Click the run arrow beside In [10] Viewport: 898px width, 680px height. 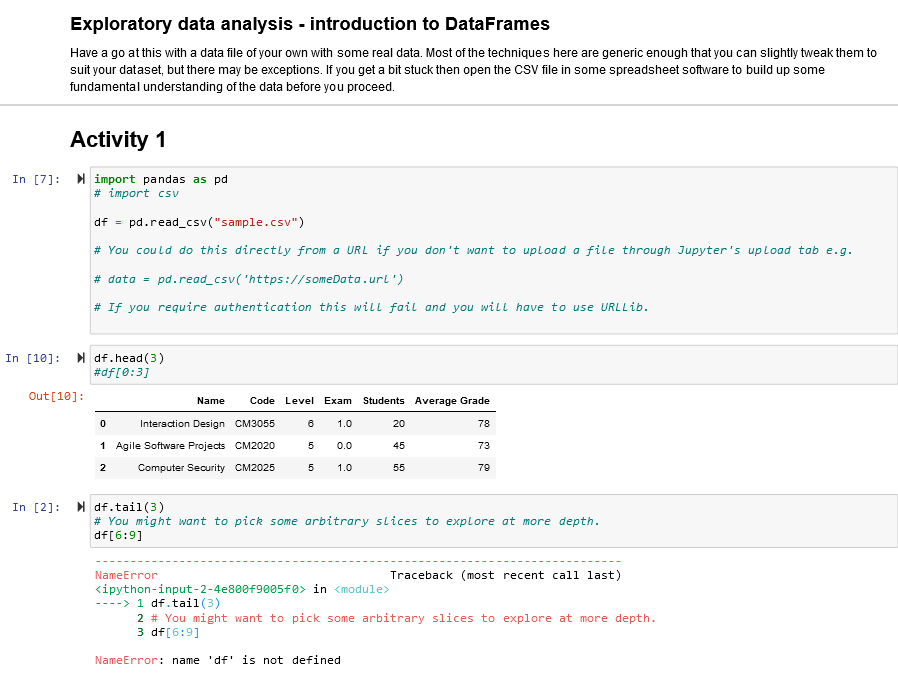[x=80, y=357]
